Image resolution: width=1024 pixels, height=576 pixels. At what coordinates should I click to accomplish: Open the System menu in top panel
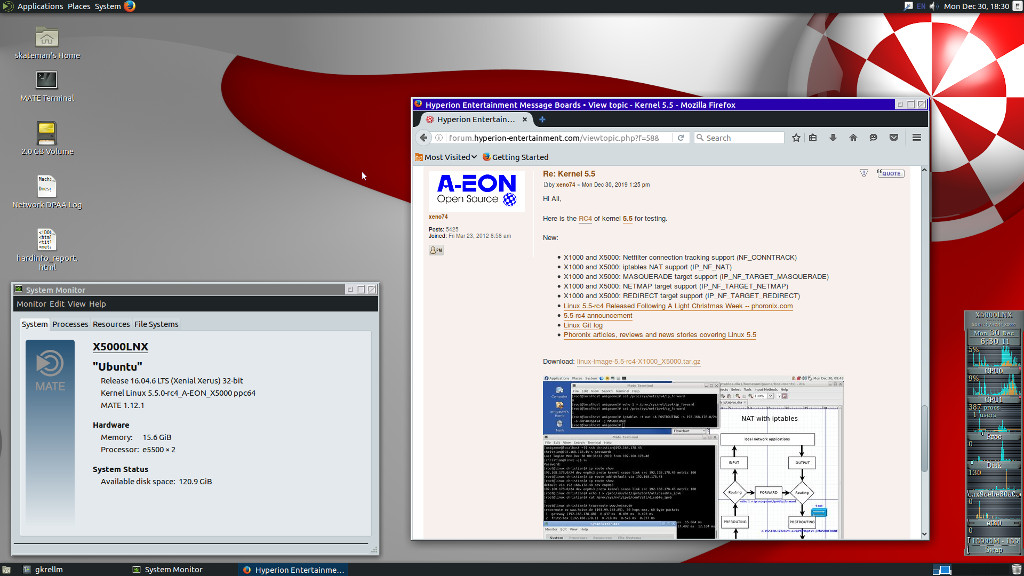(x=108, y=6)
